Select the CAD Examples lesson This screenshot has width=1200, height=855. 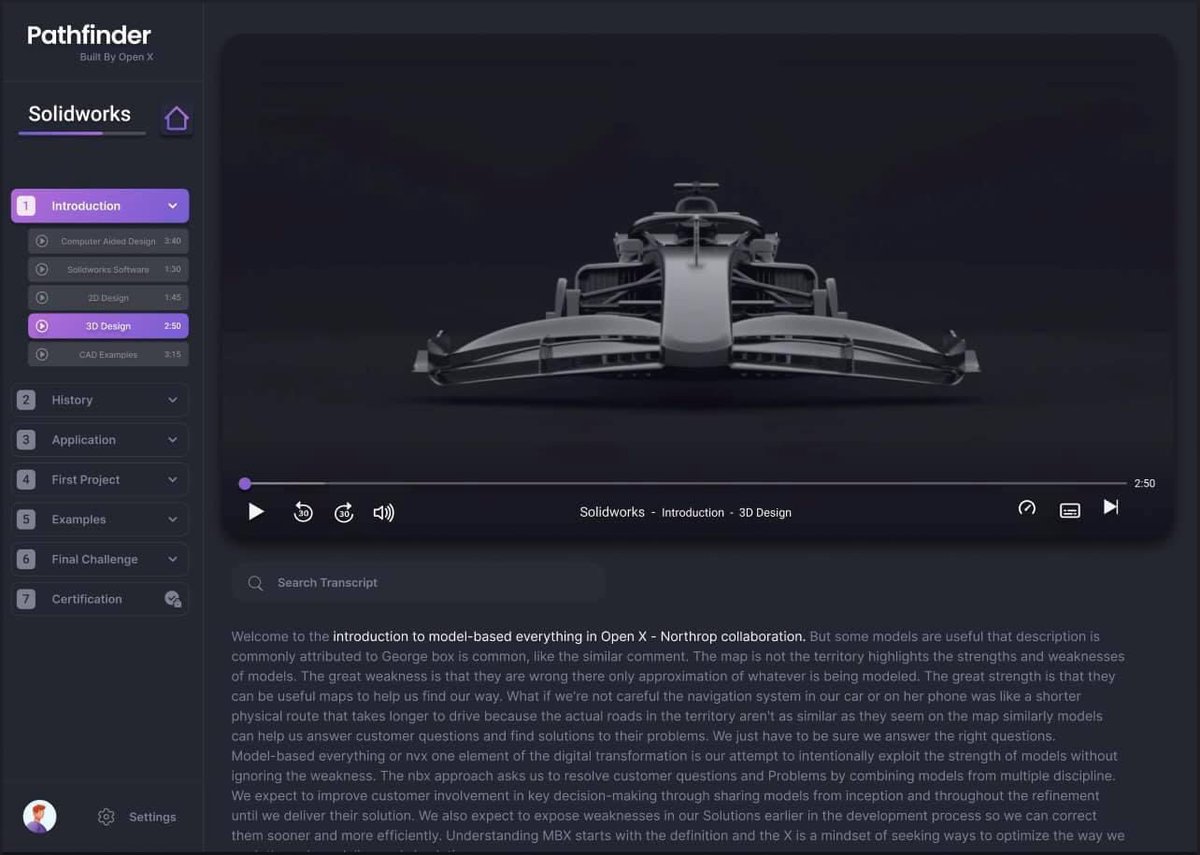(108, 354)
